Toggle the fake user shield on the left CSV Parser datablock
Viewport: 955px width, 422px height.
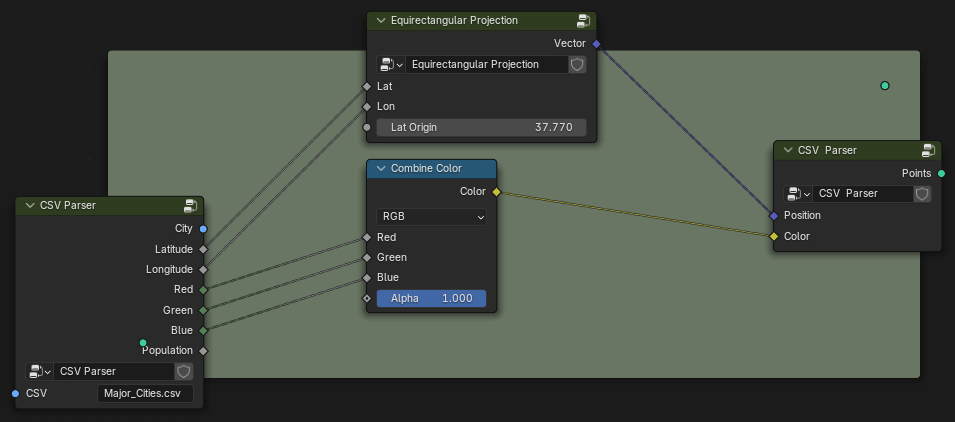(x=184, y=371)
